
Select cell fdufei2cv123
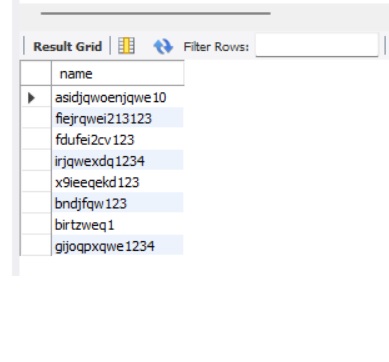[x=118, y=140]
